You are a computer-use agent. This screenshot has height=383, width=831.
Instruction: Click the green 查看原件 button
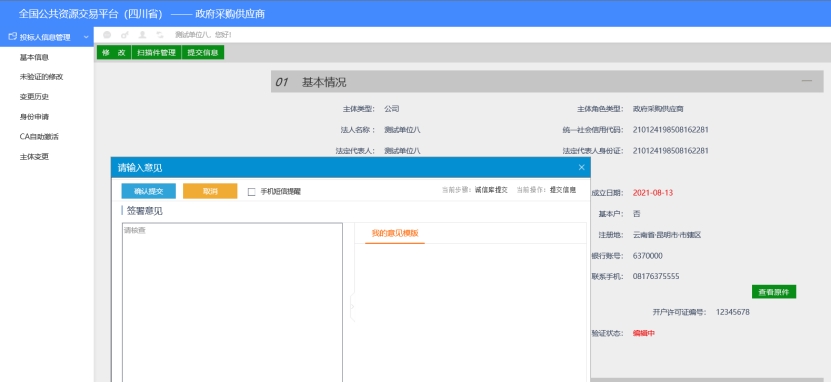(774, 292)
